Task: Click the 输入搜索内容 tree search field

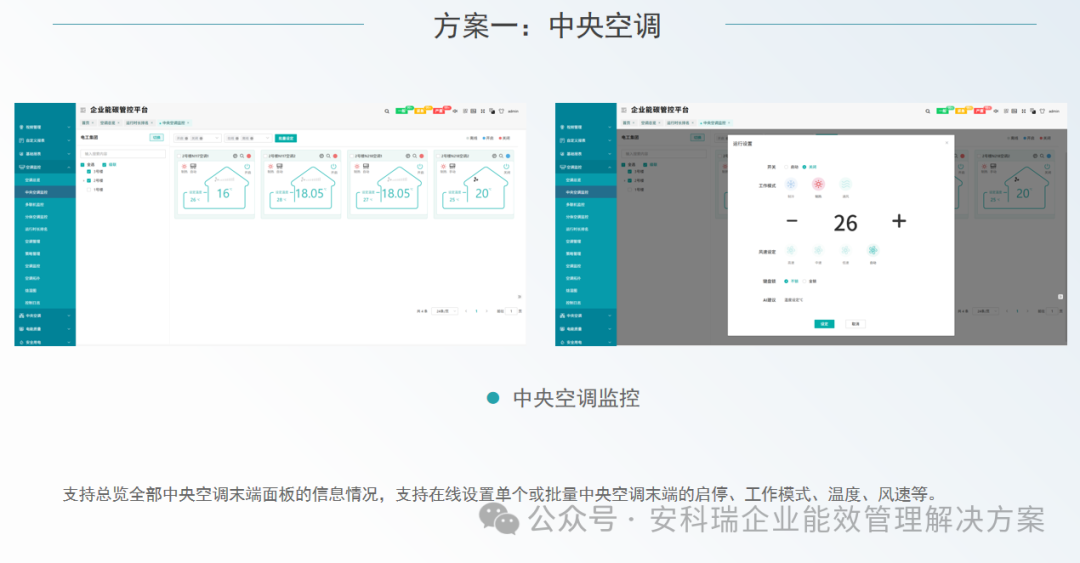Action: coord(123,154)
